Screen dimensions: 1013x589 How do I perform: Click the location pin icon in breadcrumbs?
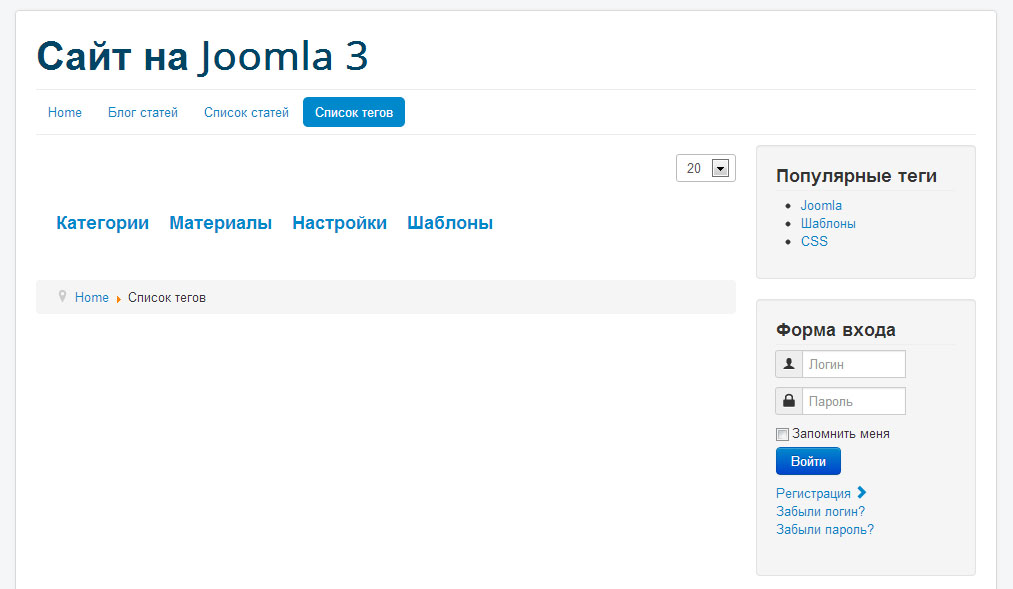(x=62, y=297)
